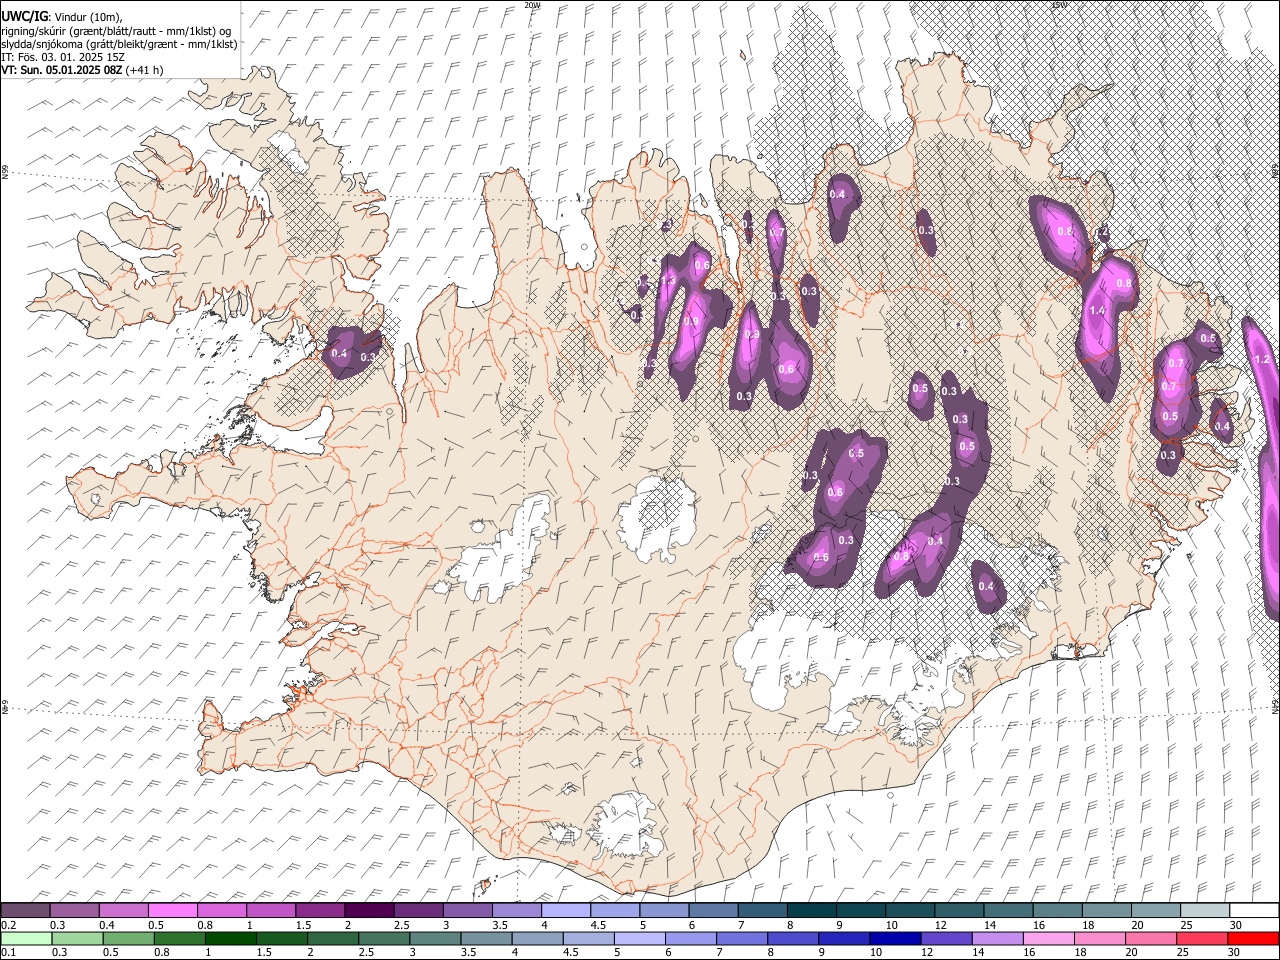Pick the bright red swatch ending bottom legend
The height and width of the screenshot is (960, 1280).
[x=1253, y=938]
